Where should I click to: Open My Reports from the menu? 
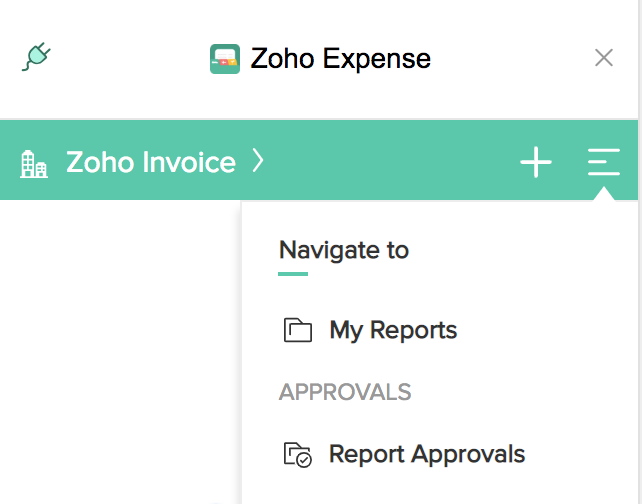(x=393, y=330)
